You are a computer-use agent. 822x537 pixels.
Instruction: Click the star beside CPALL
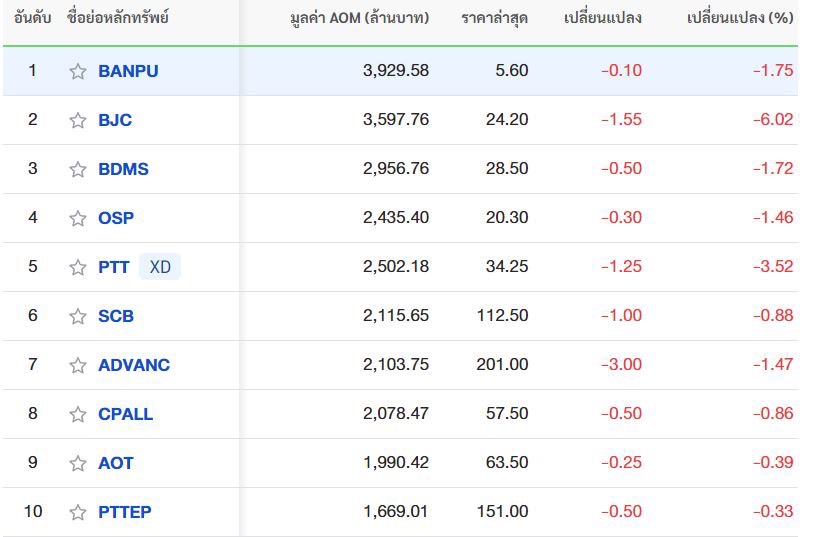[78, 414]
